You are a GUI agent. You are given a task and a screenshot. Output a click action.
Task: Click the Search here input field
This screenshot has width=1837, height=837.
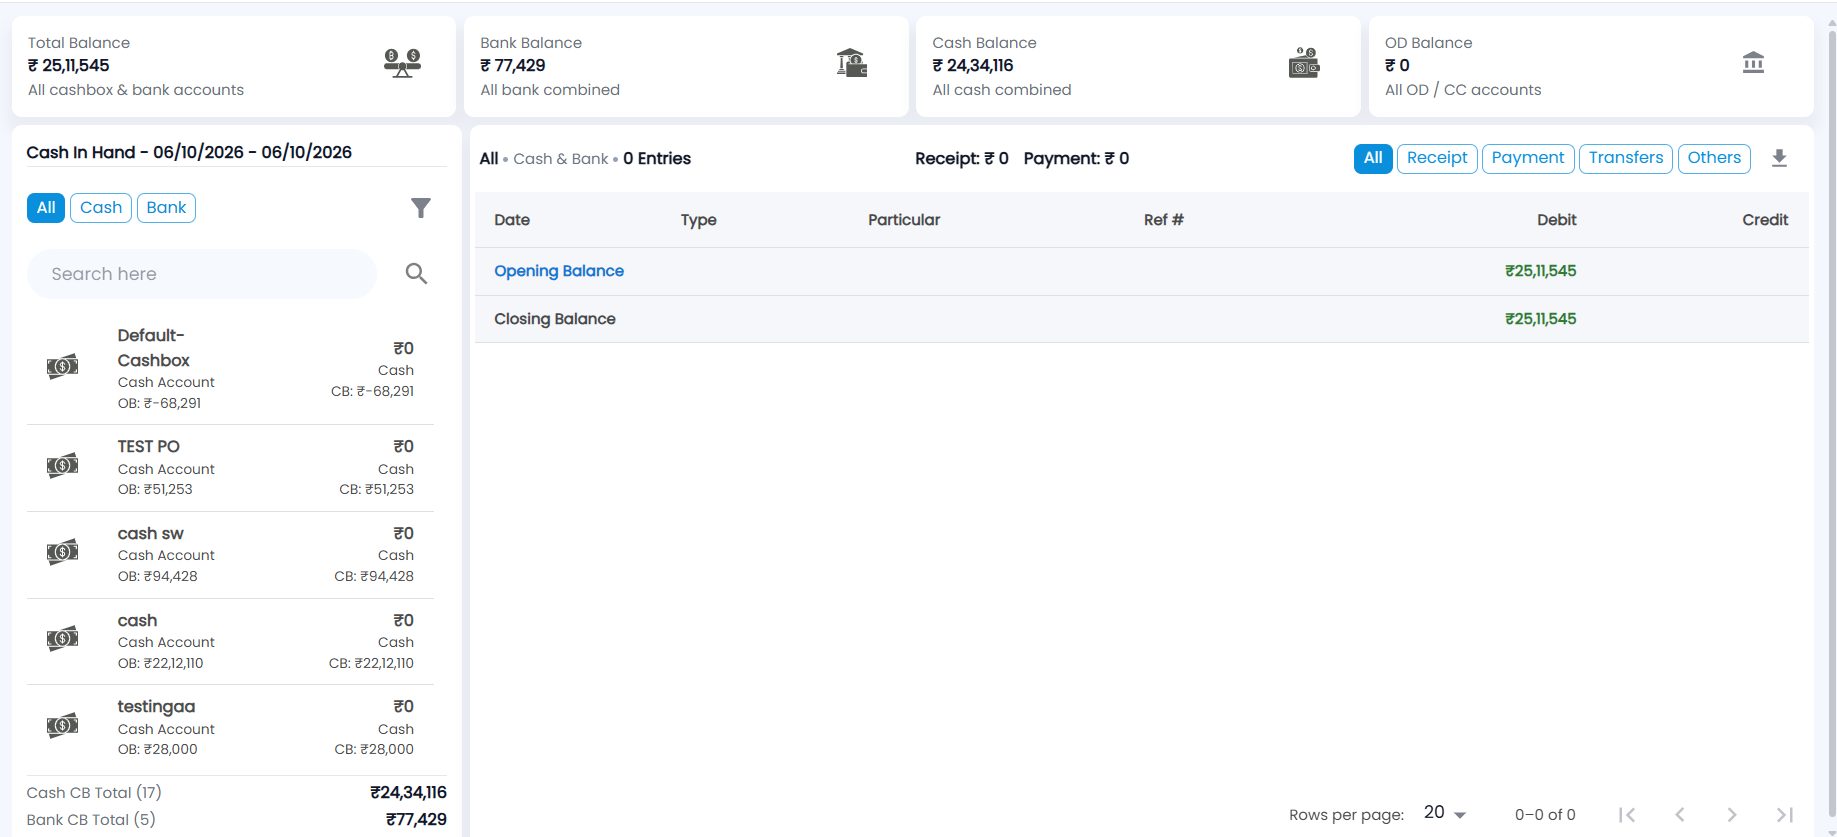point(202,274)
